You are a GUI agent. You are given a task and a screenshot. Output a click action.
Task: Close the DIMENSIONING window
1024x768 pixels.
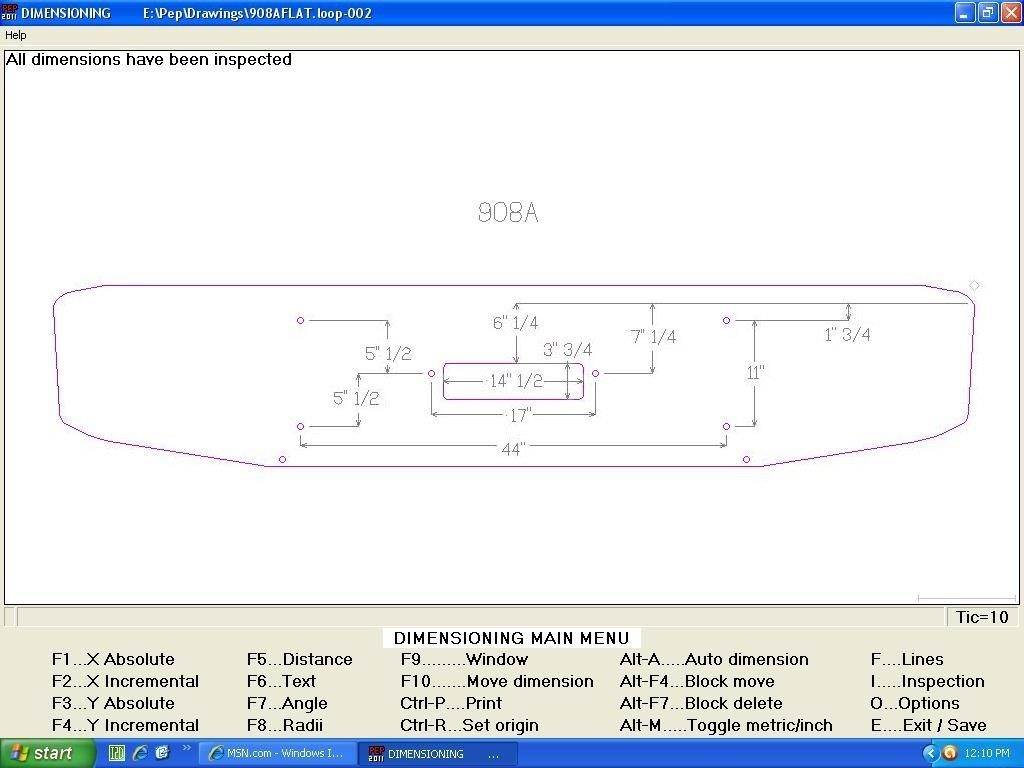click(1010, 12)
